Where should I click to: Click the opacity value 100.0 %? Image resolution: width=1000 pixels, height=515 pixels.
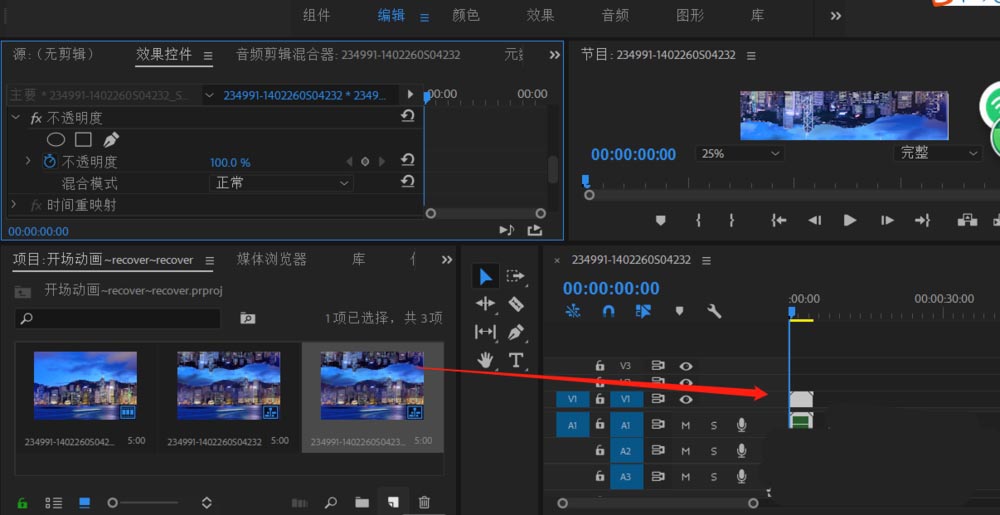pyautogui.click(x=230, y=162)
